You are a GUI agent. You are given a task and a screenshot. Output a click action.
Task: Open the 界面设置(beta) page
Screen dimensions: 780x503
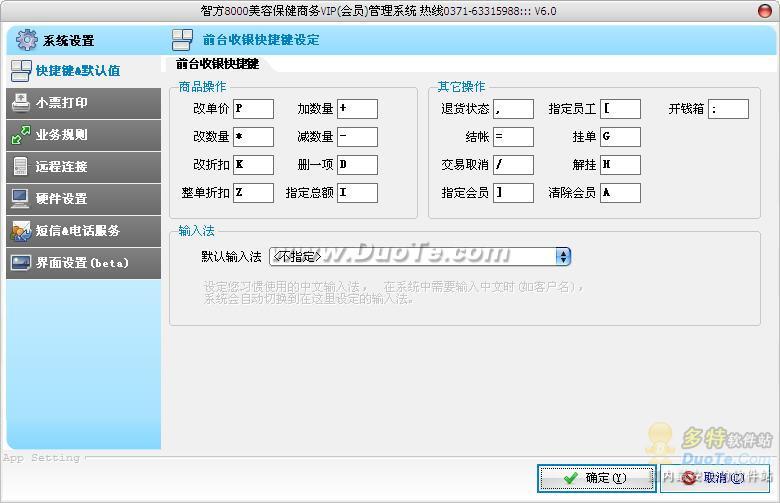(84, 263)
